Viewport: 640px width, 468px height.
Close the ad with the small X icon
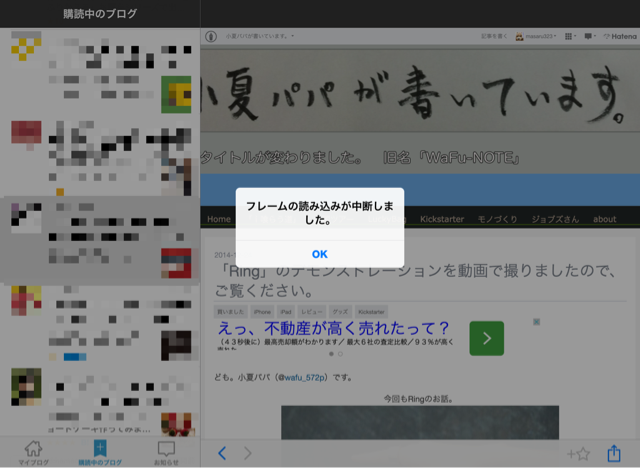[x=536, y=322]
